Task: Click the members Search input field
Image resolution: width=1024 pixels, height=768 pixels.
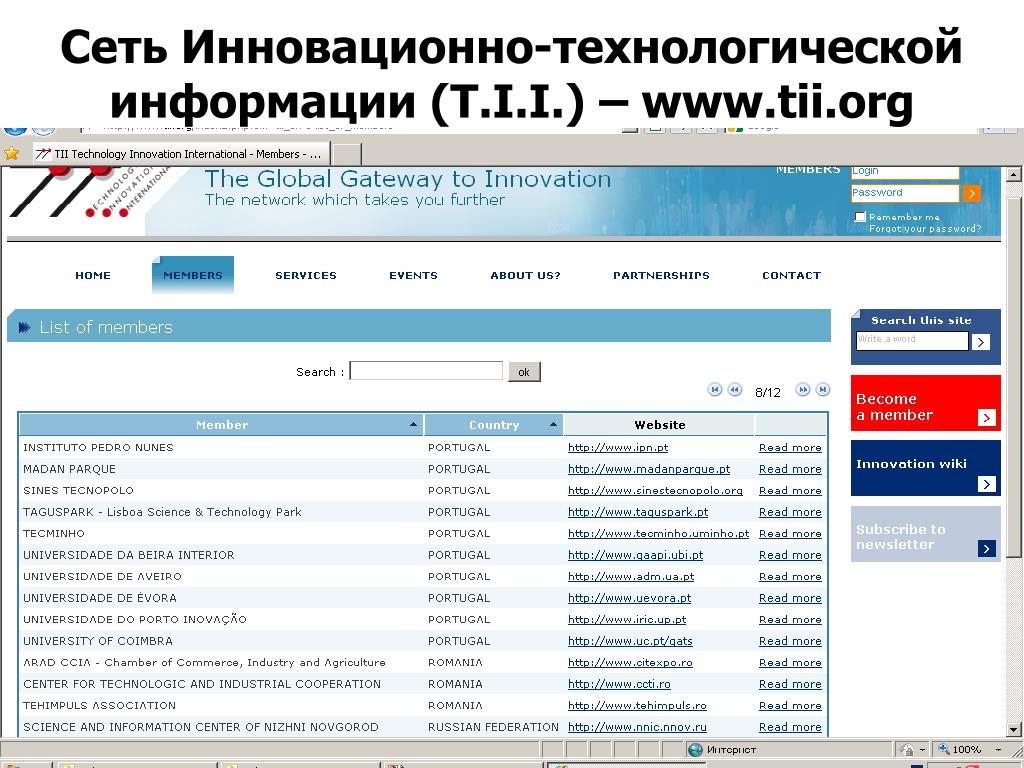Action: click(426, 371)
